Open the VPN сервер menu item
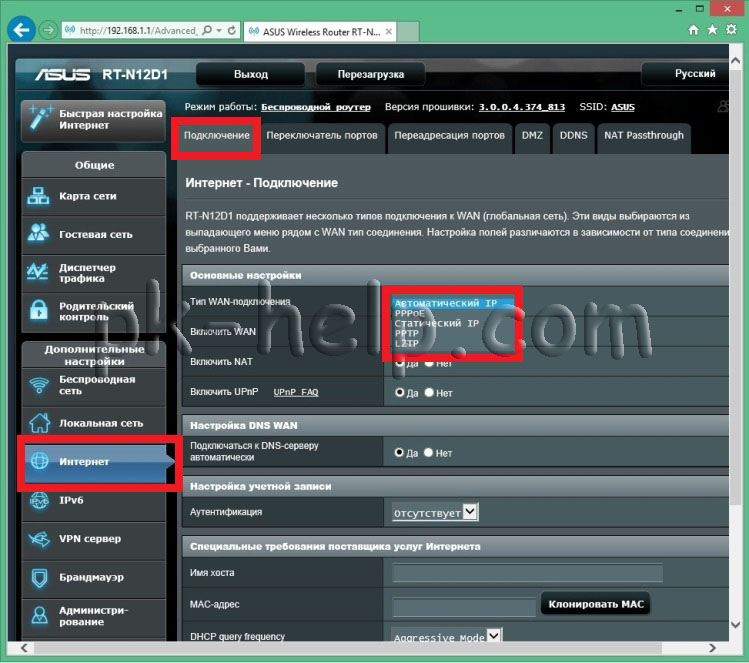The width and height of the screenshot is (749, 663). click(94, 539)
